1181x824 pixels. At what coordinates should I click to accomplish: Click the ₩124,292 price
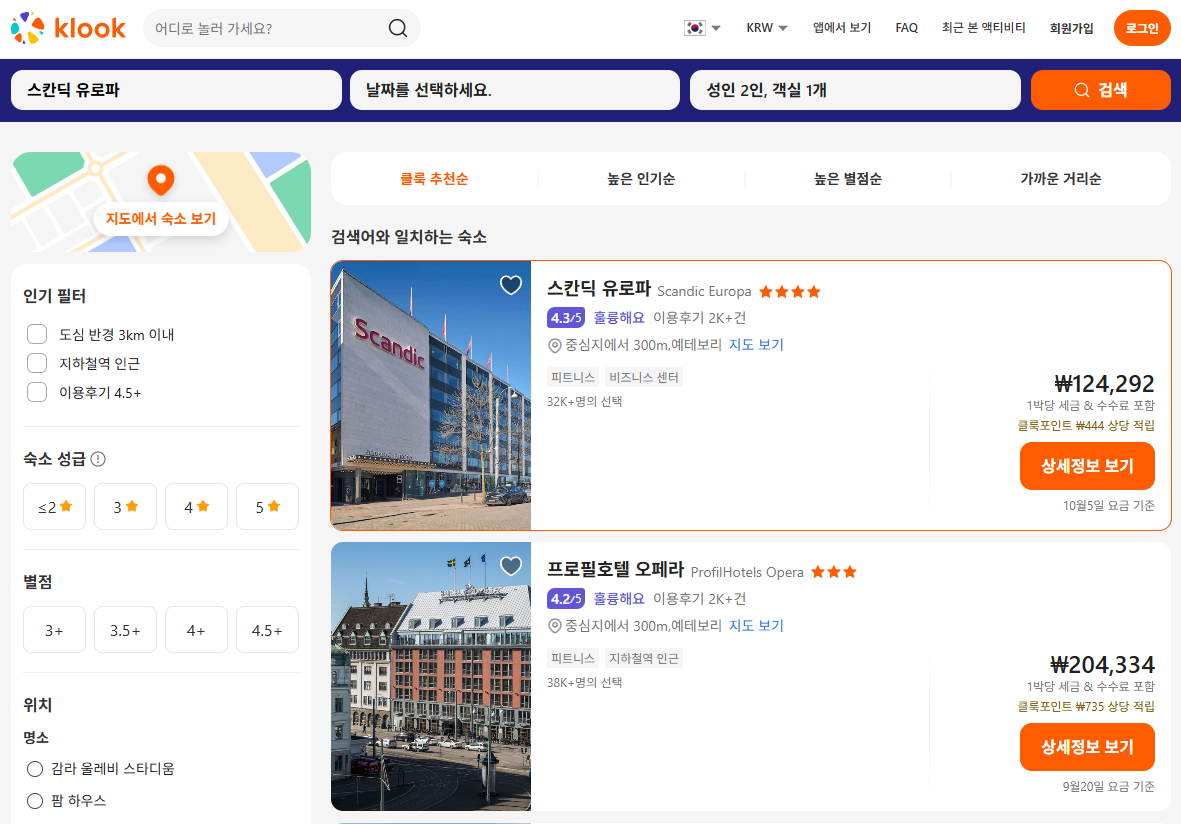tap(1104, 384)
